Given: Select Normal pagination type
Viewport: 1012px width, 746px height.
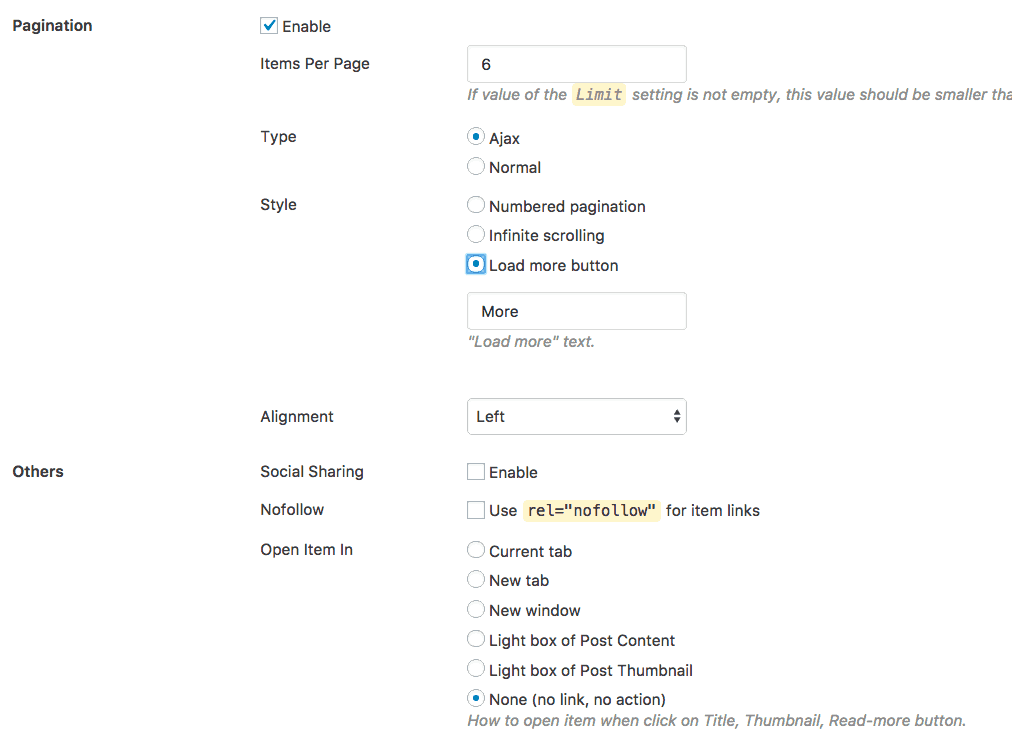Looking at the screenshot, I should point(476,166).
